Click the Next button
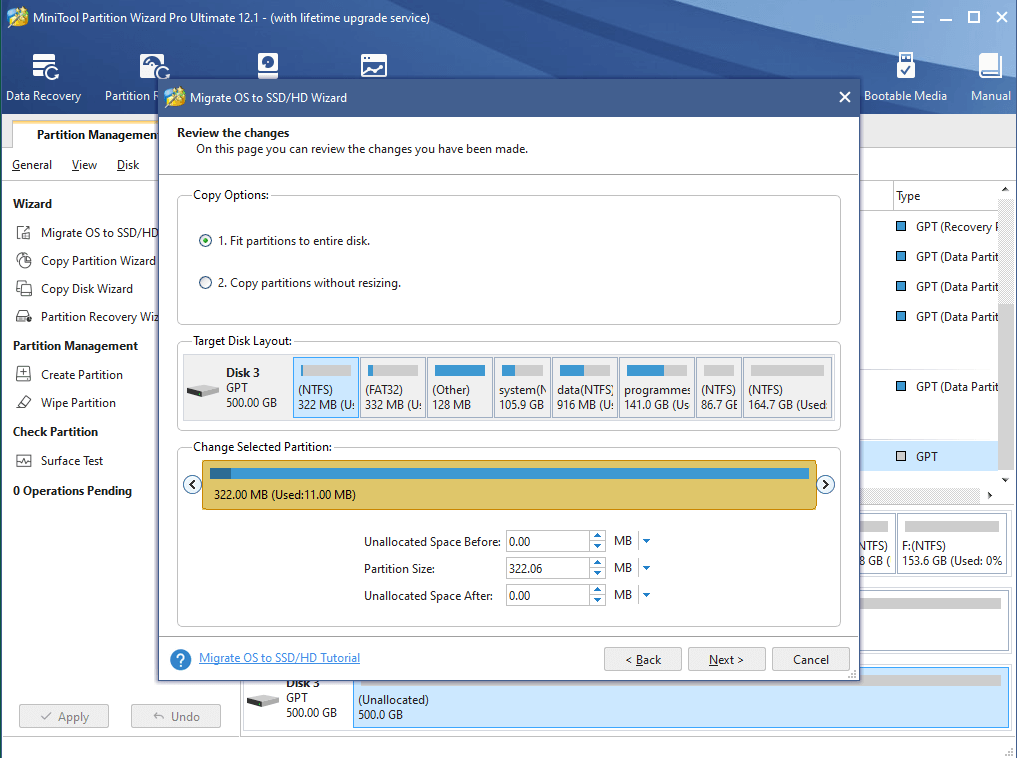Screen dimensions: 1017x758 (726, 659)
